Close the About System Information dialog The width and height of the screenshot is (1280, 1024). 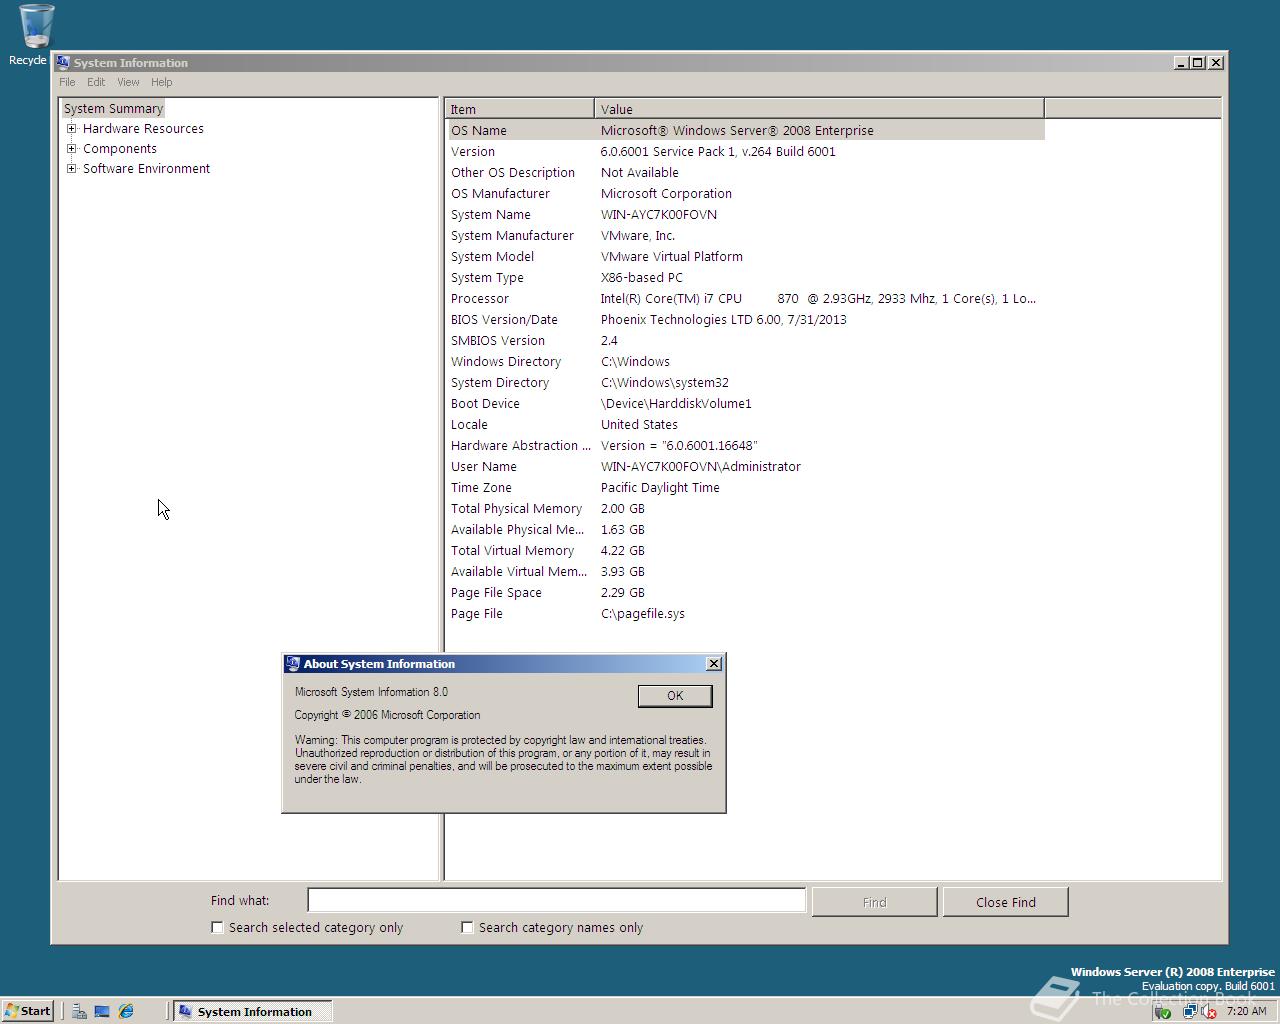click(714, 664)
